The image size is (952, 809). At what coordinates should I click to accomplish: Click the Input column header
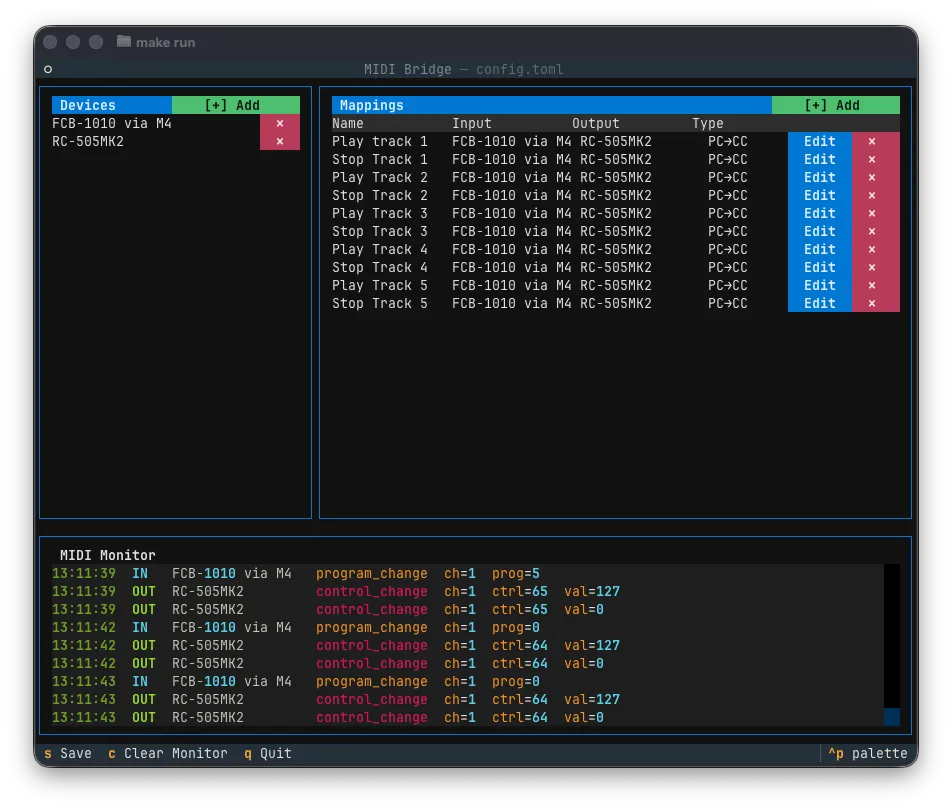pyautogui.click(x=472, y=123)
